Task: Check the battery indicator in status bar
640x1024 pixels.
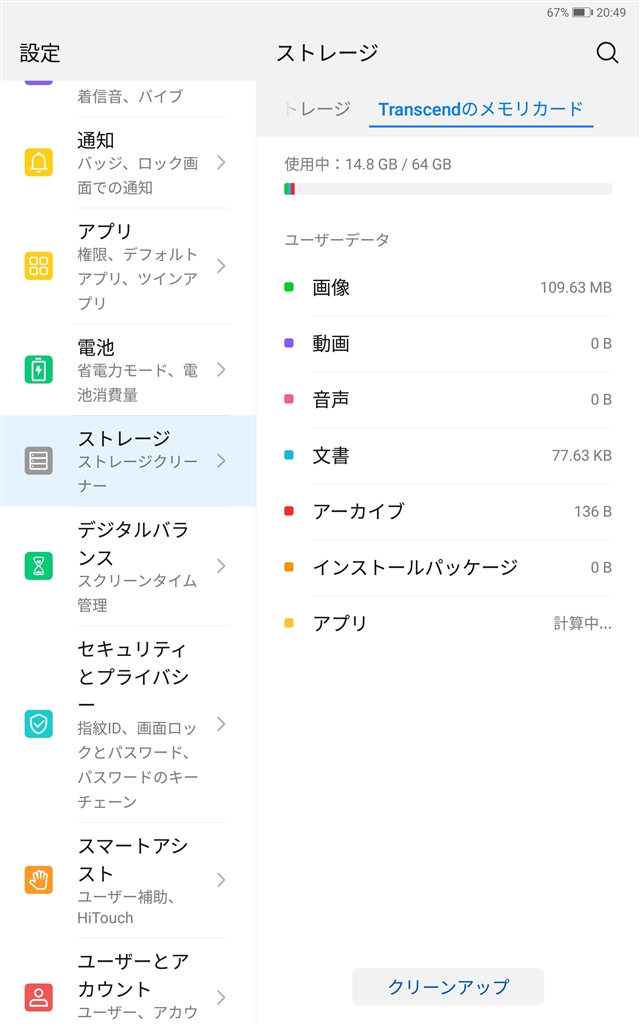Action: [583, 13]
